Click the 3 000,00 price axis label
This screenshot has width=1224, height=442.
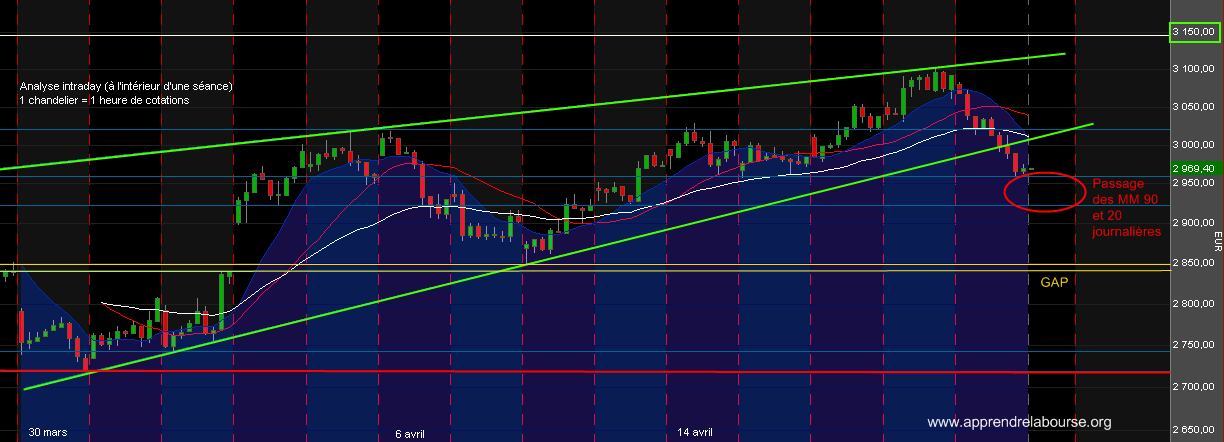point(1195,145)
